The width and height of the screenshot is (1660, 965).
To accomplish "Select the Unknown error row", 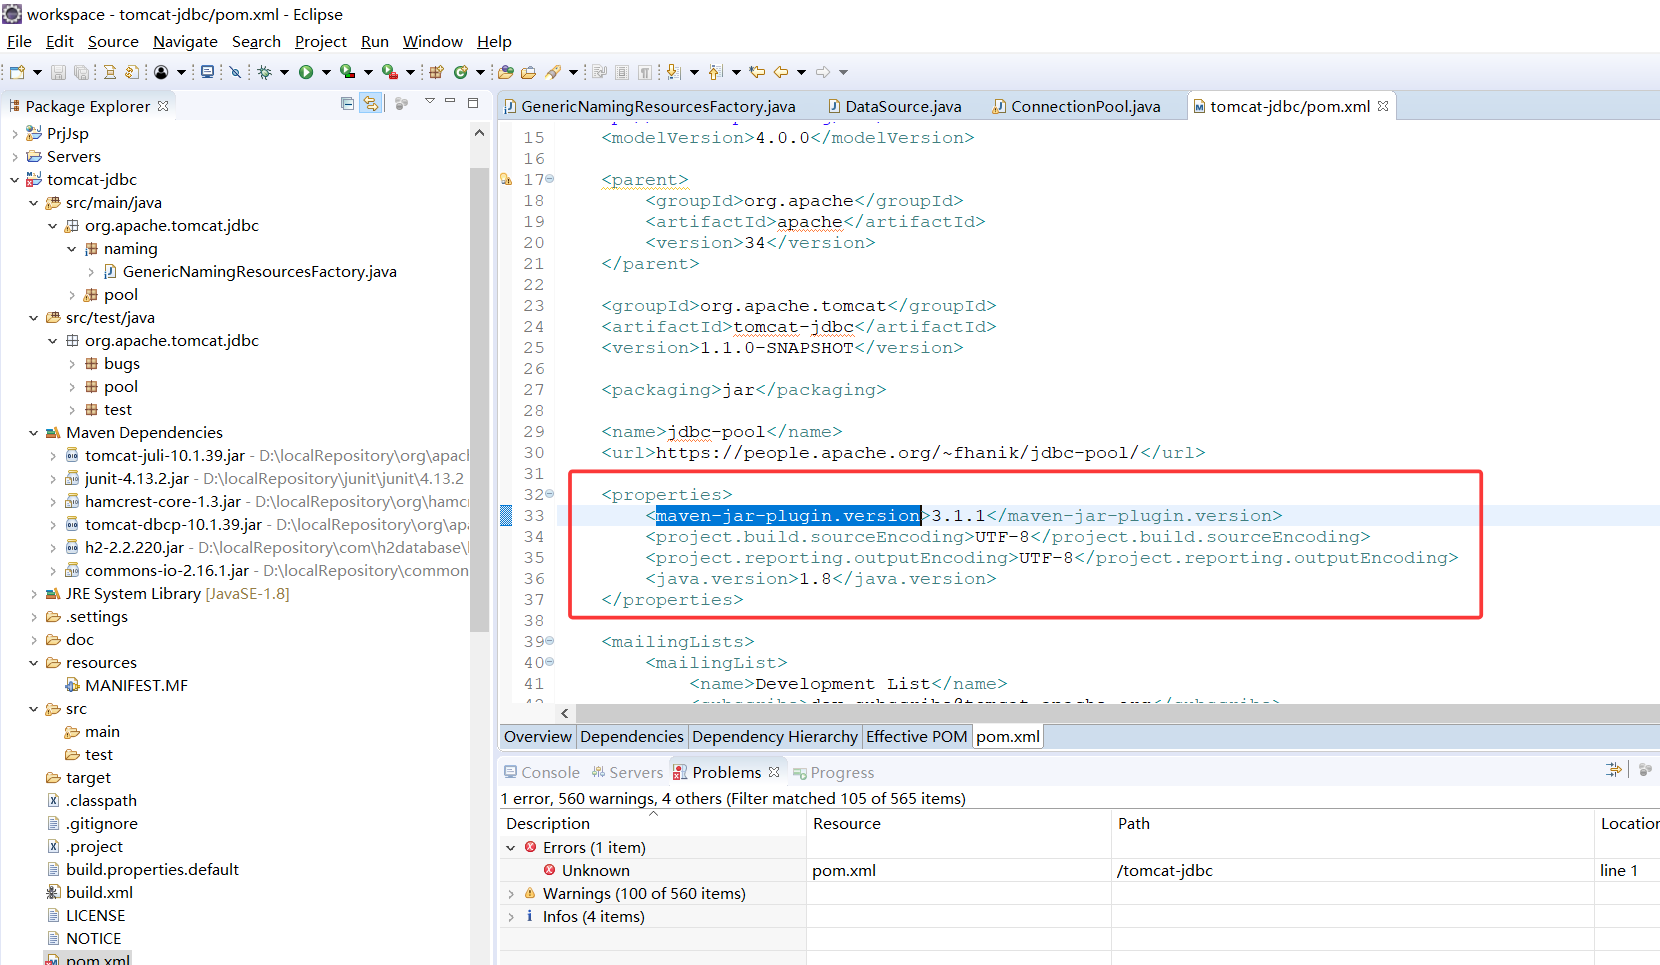I will 1079,871.
